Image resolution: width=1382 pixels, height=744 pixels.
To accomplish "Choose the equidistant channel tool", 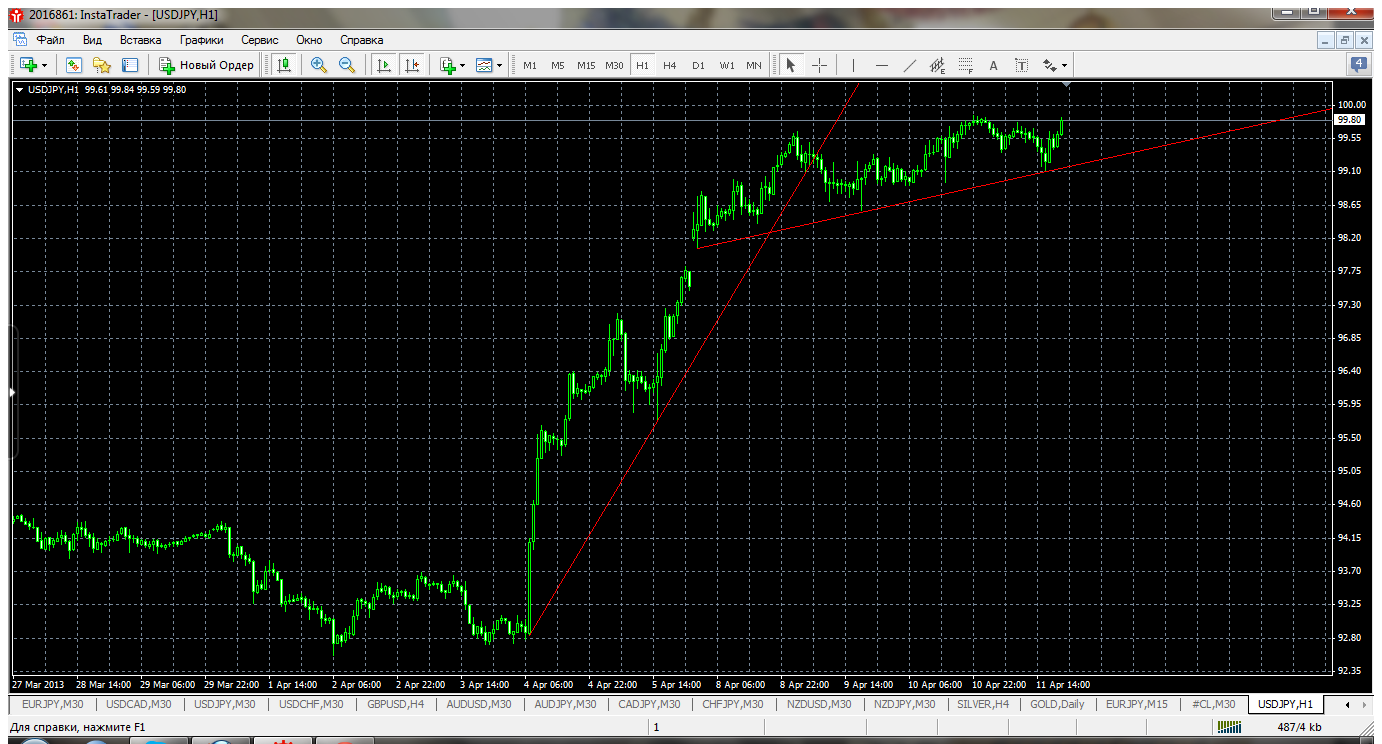I will pos(937,65).
